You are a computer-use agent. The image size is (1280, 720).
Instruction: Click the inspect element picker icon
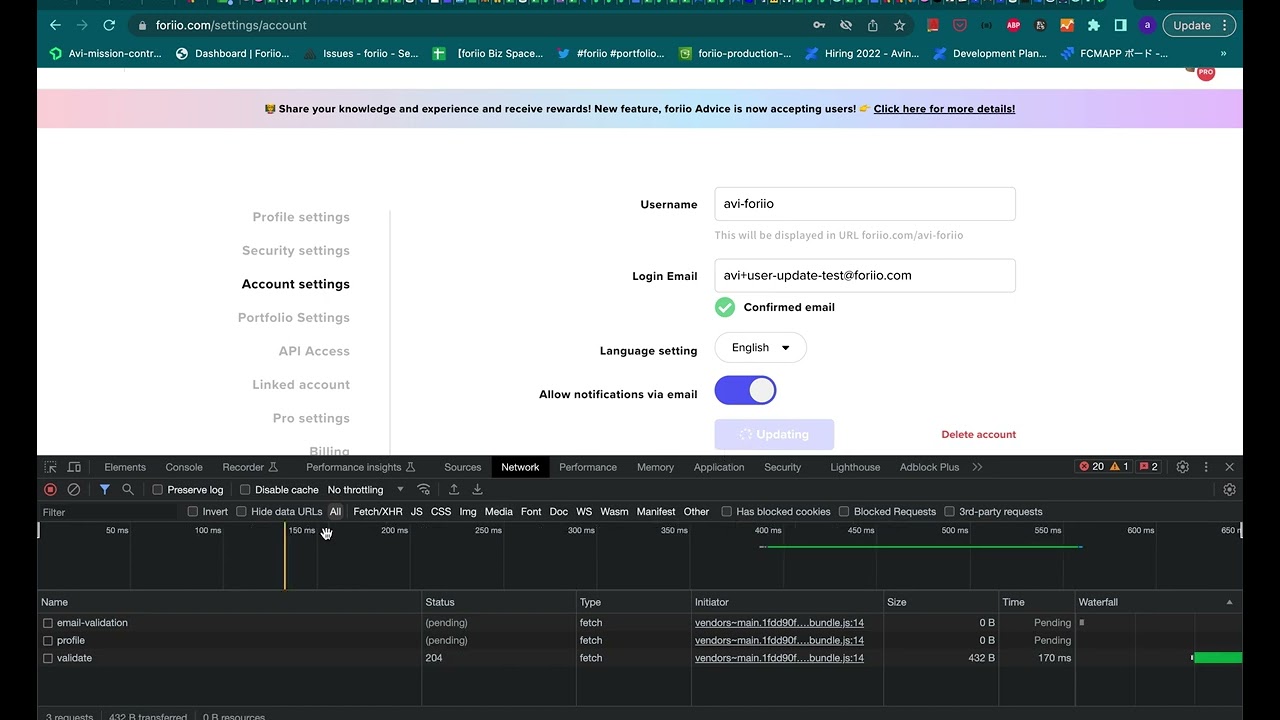[x=50, y=467]
